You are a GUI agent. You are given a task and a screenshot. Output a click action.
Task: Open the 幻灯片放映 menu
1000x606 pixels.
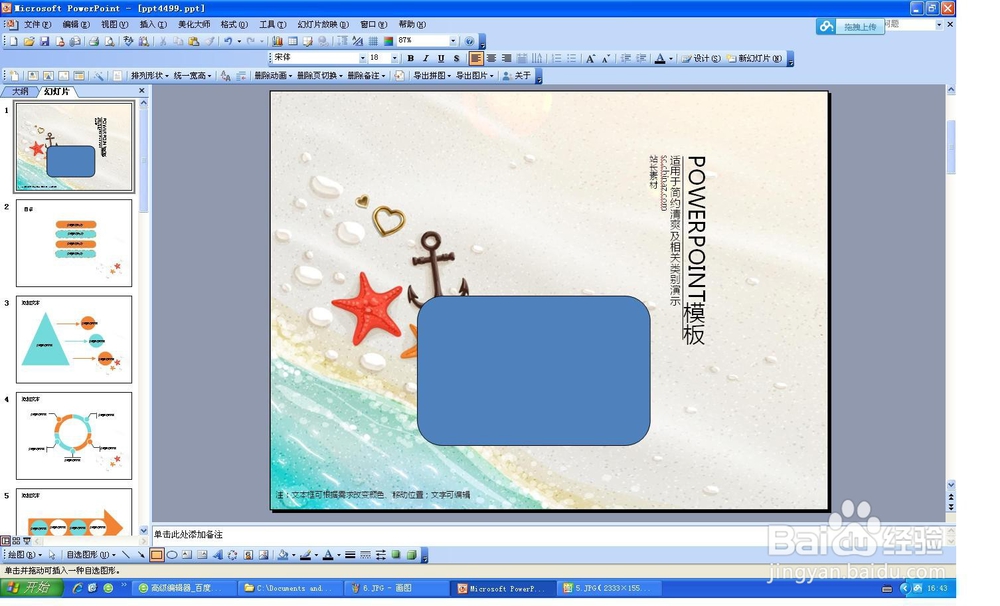point(323,24)
